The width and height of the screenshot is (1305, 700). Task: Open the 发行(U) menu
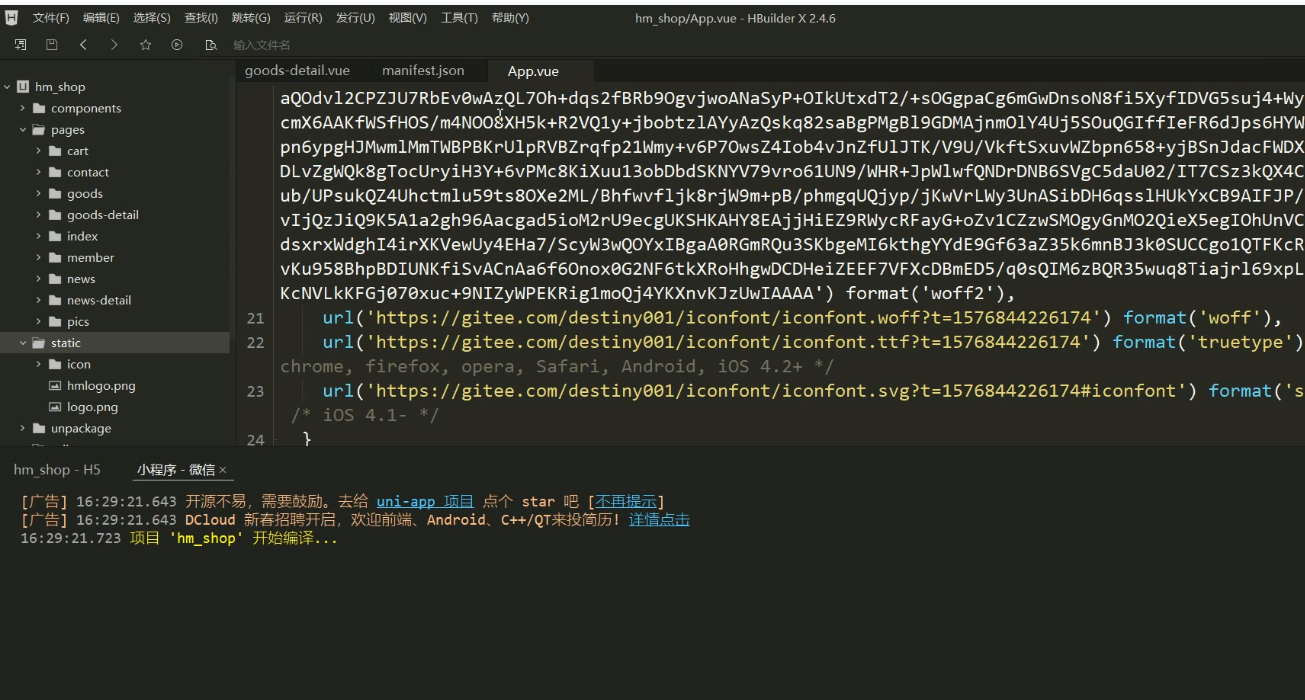click(355, 18)
